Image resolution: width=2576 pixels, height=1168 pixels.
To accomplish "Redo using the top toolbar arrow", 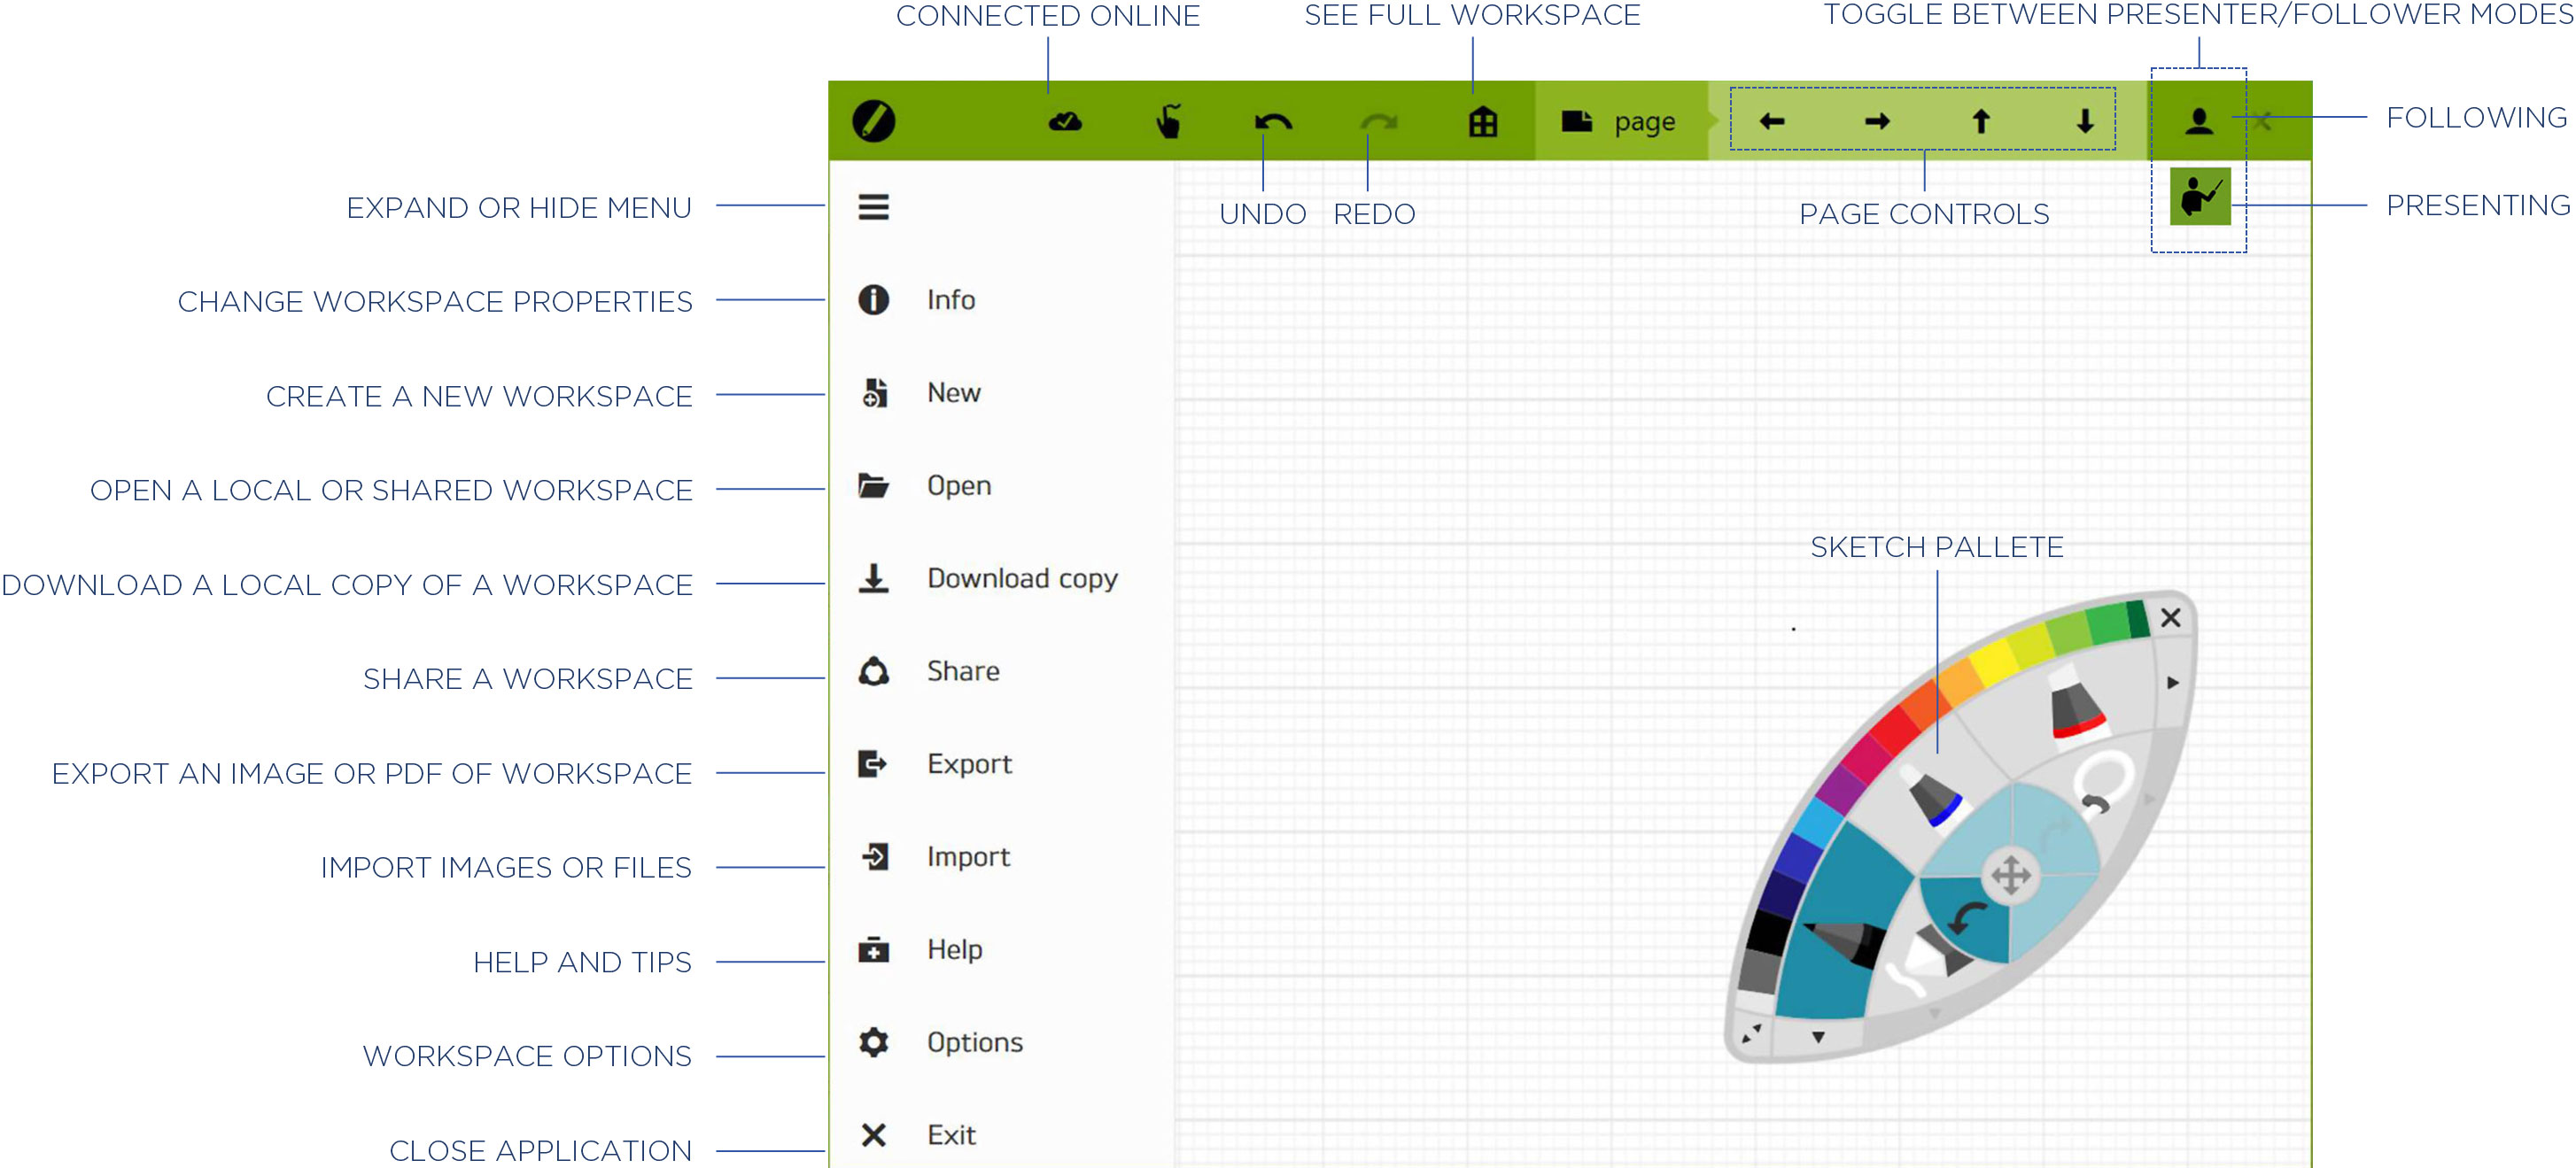I will point(1378,122).
